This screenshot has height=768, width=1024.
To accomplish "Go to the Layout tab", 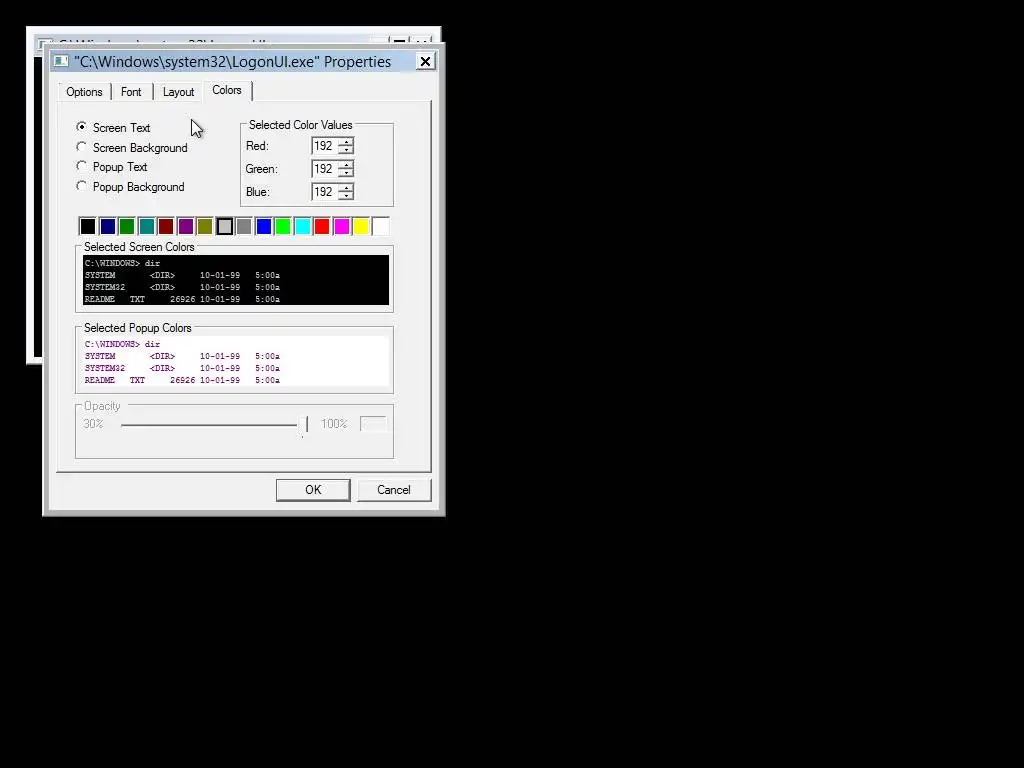I will pyautogui.click(x=178, y=92).
